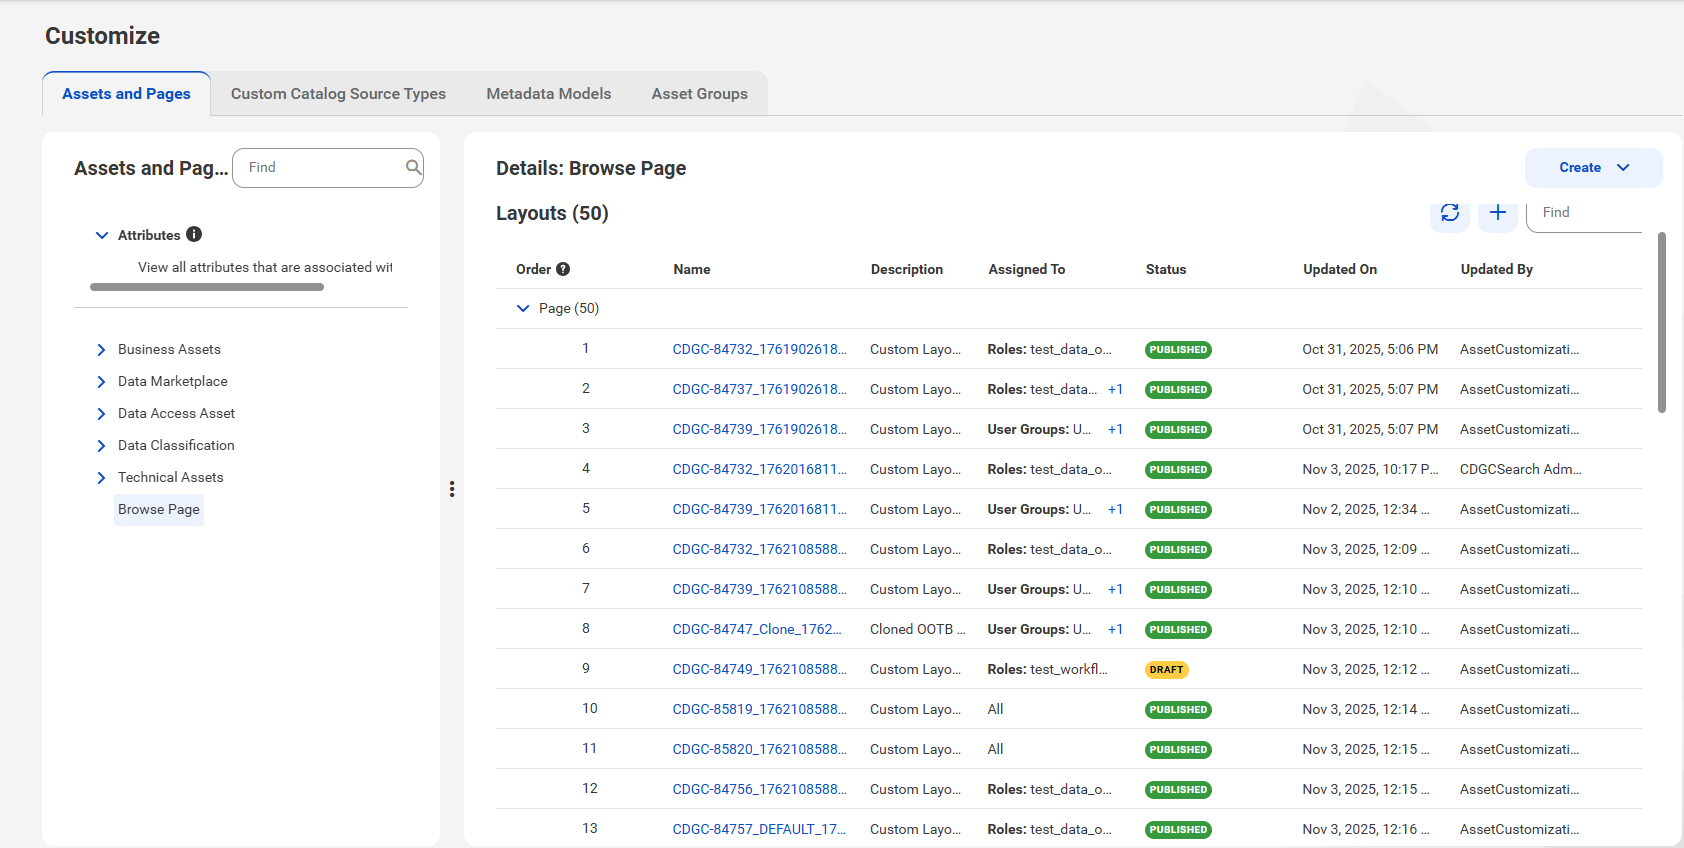Click the Nov 2, 2025, 12:34 date cell
The width and height of the screenshot is (1684, 848).
point(1366,509)
